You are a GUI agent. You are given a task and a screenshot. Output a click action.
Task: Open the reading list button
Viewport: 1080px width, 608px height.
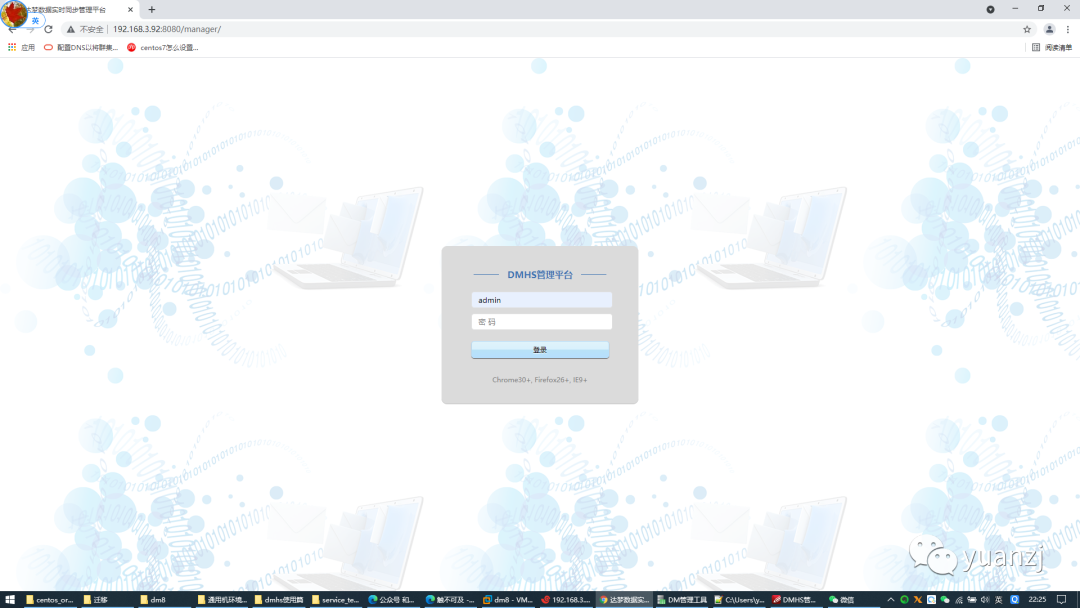1052,48
